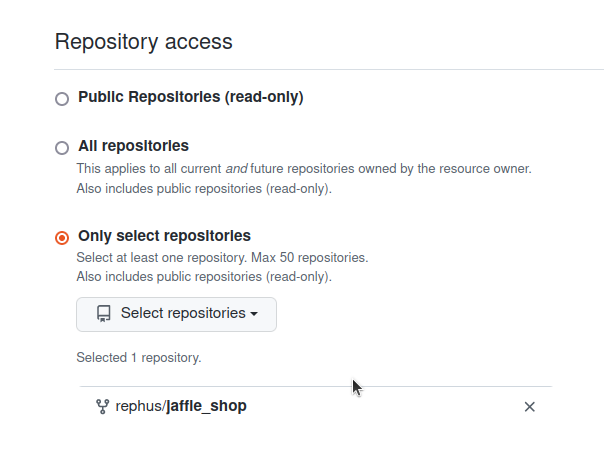The height and width of the screenshot is (454, 604).
Task: Choose the All repositories radio option
Action: coord(62,148)
